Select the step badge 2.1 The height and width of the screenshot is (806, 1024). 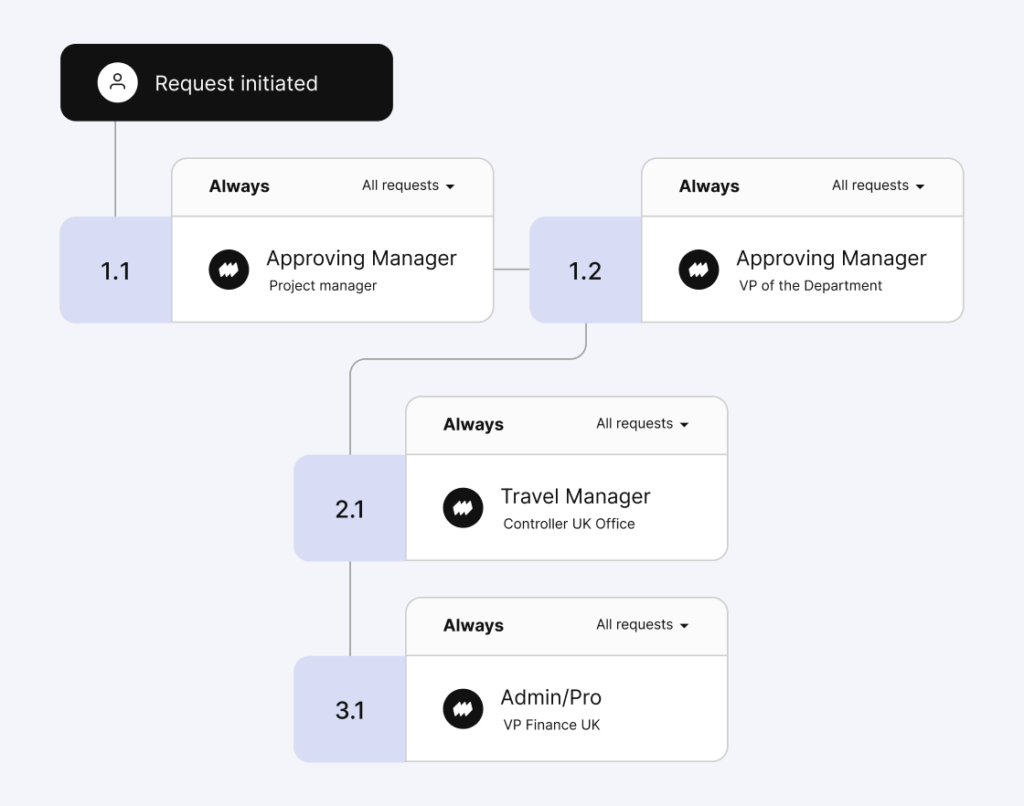(349, 507)
